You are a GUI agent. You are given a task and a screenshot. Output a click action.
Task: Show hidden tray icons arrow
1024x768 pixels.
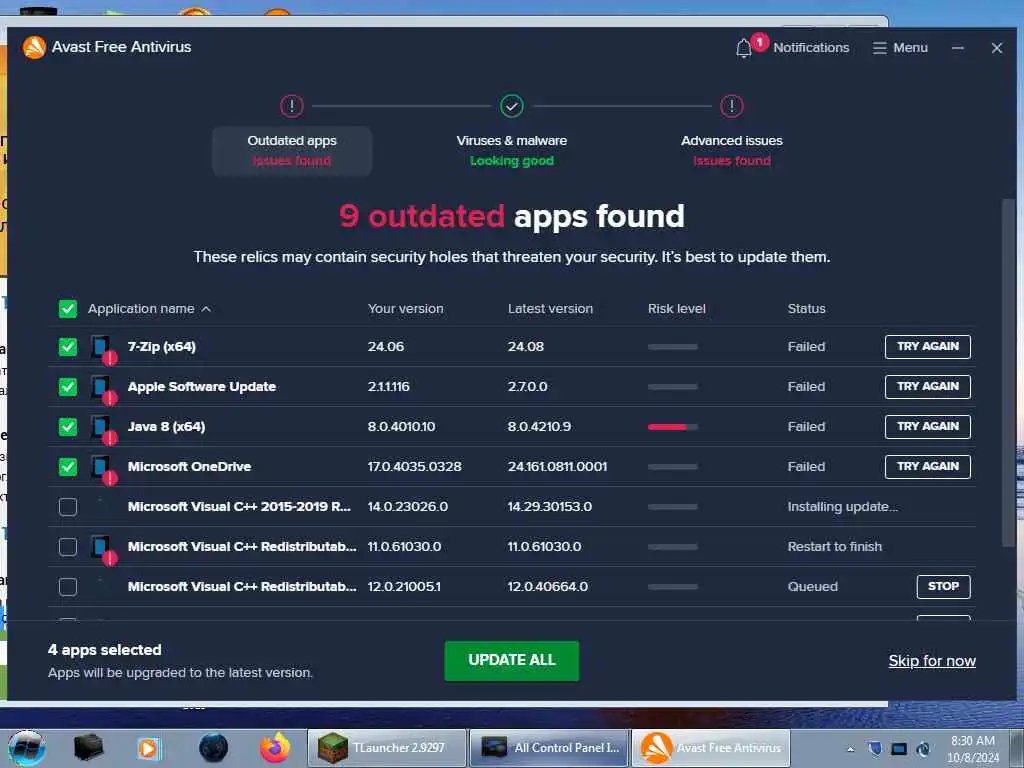pyautogui.click(x=850, y=749)
